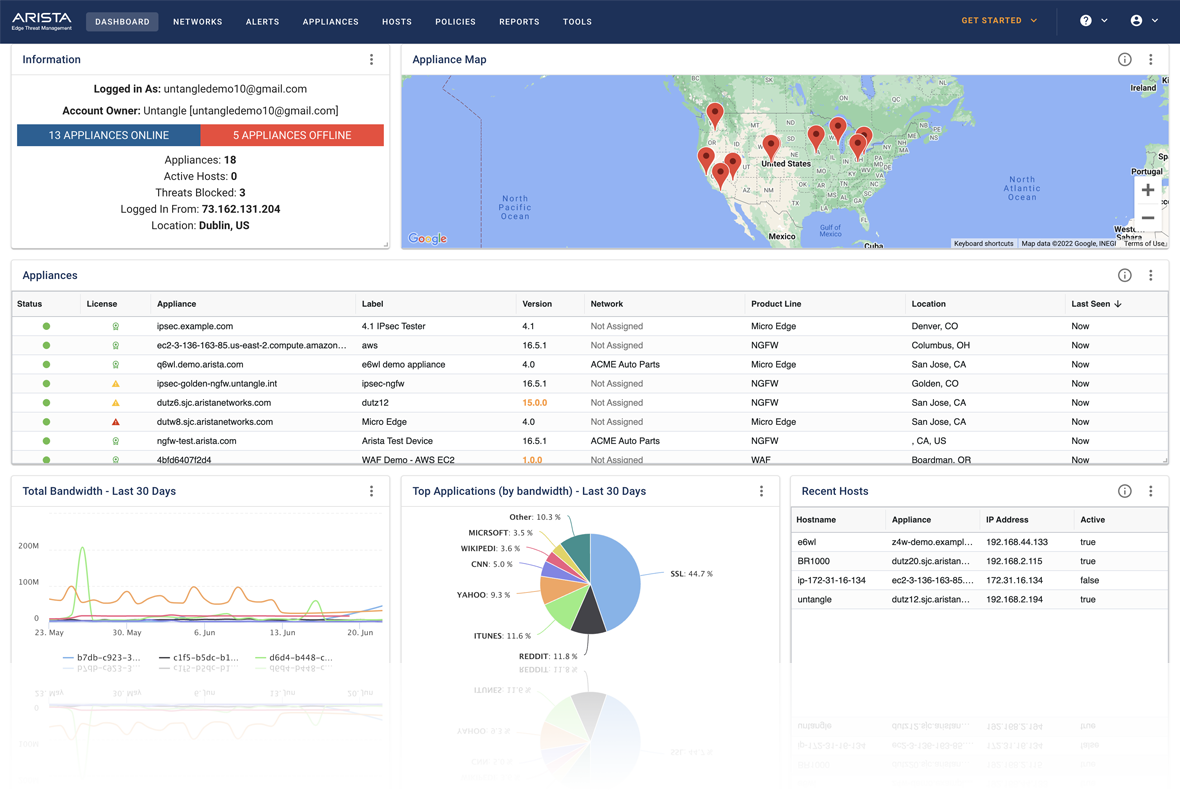
Task: Switch to the NETWORKS tab
Action: tap(197, 21)
